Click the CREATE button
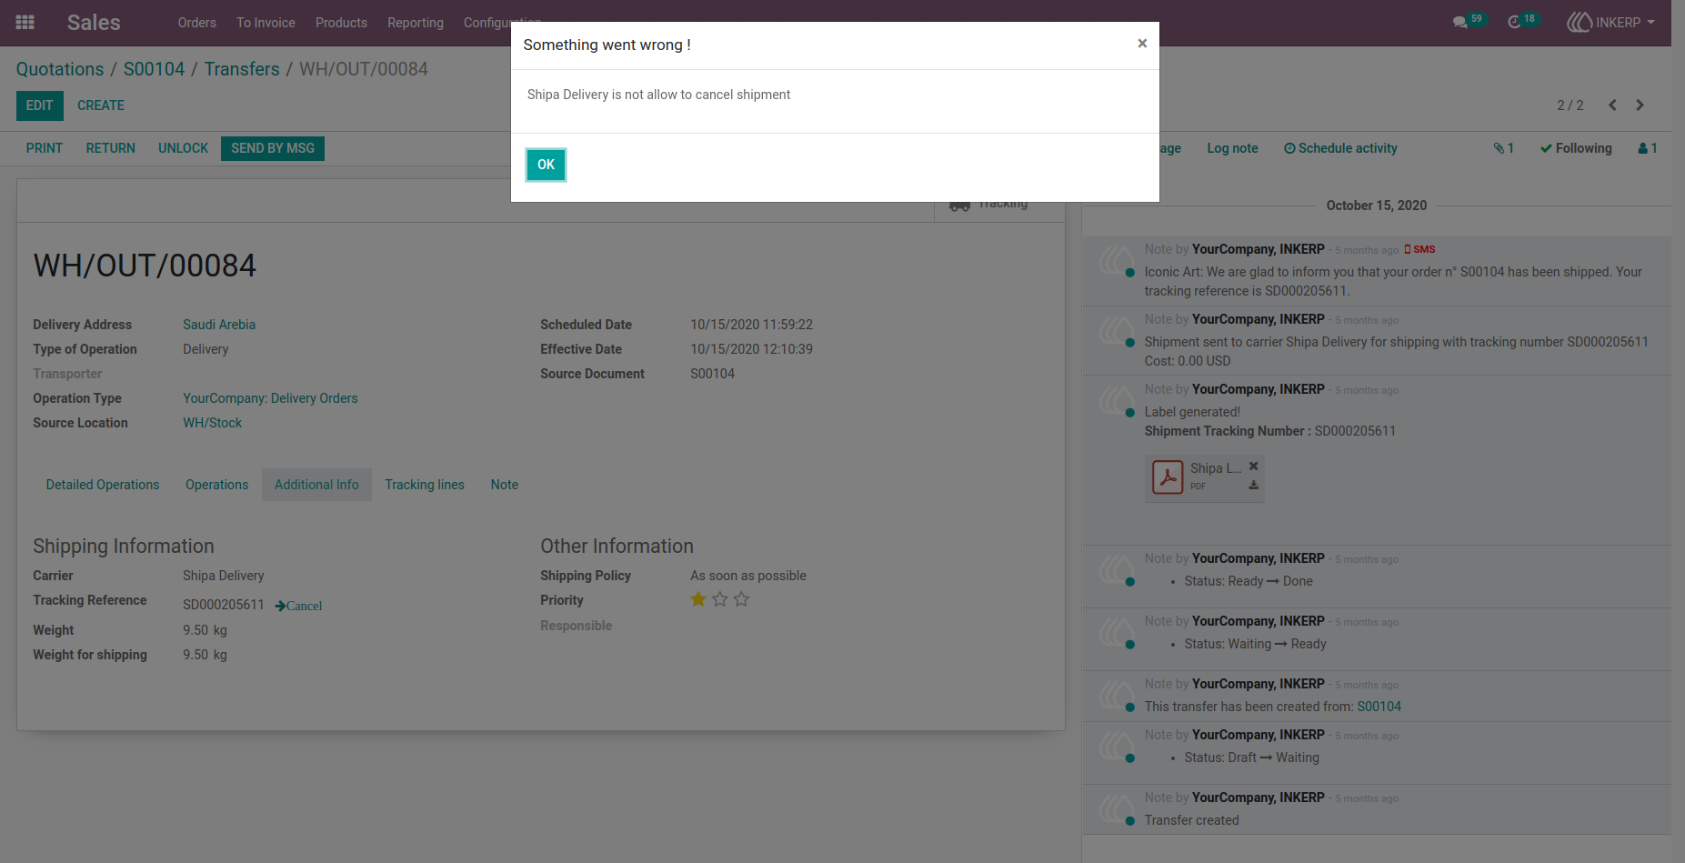Viewport: 1685px width, 863px height. click(x=101, y=105)
